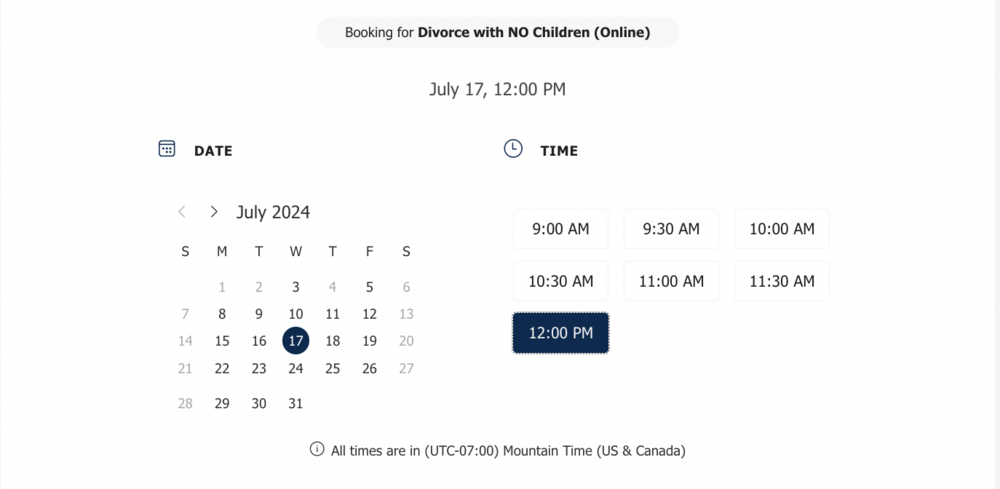Select July 17 on the calendar

pyautogui.click(x=296, y=341)
